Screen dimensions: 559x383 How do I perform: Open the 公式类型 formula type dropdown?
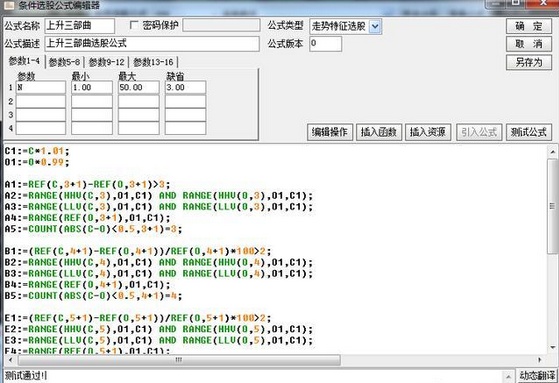pyautogui.click(x=375, y=26)
